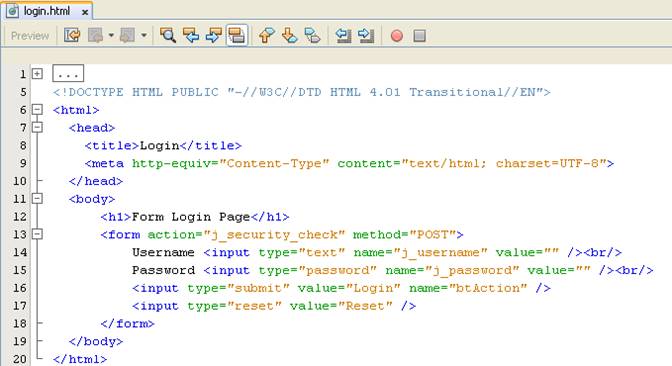This screenshot has width=672, height=366.
Task: Click the j_username attribute value
Action: coord(440,253)
